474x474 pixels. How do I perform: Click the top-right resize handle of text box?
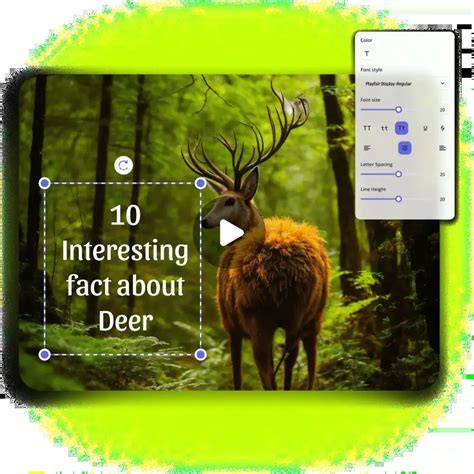(200, 183)
